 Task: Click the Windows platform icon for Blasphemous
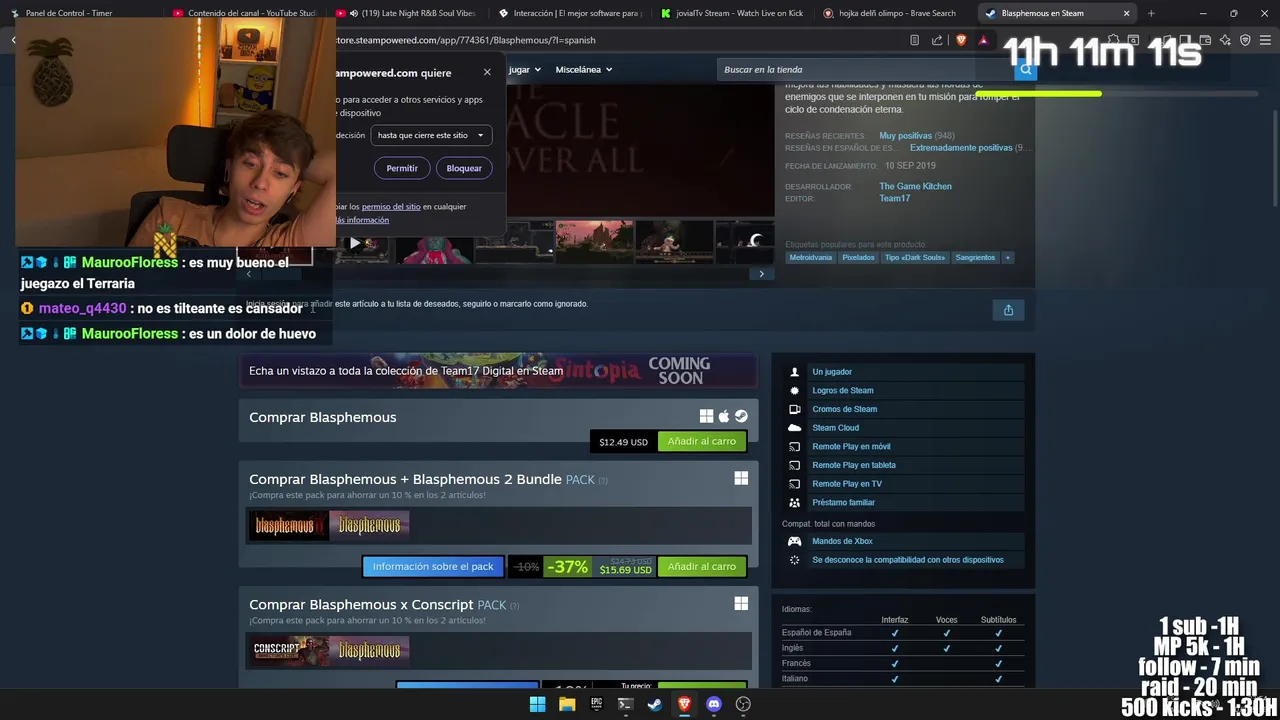click(x=706, y=416)
